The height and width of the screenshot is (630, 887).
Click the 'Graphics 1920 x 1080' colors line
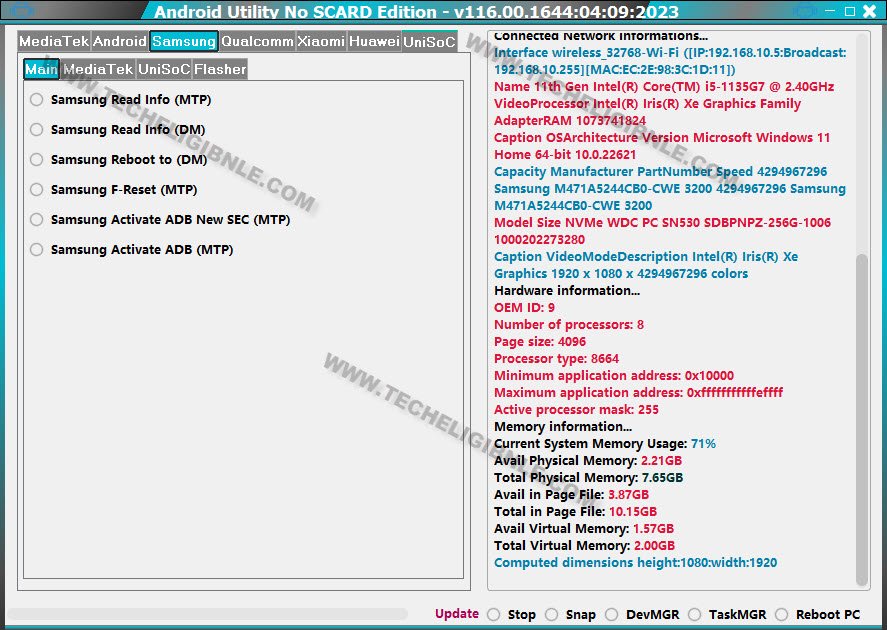621,273
